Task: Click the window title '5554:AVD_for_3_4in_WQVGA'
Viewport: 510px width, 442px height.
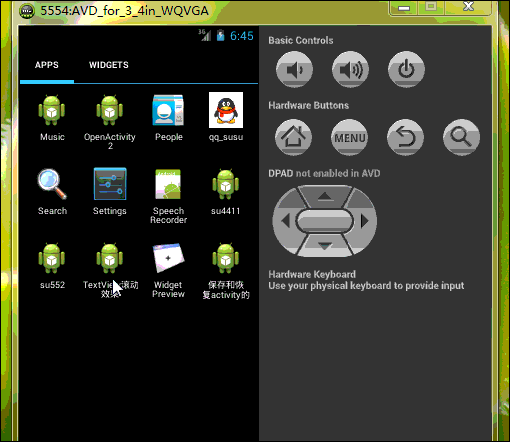Action: [x=124, y=11]
